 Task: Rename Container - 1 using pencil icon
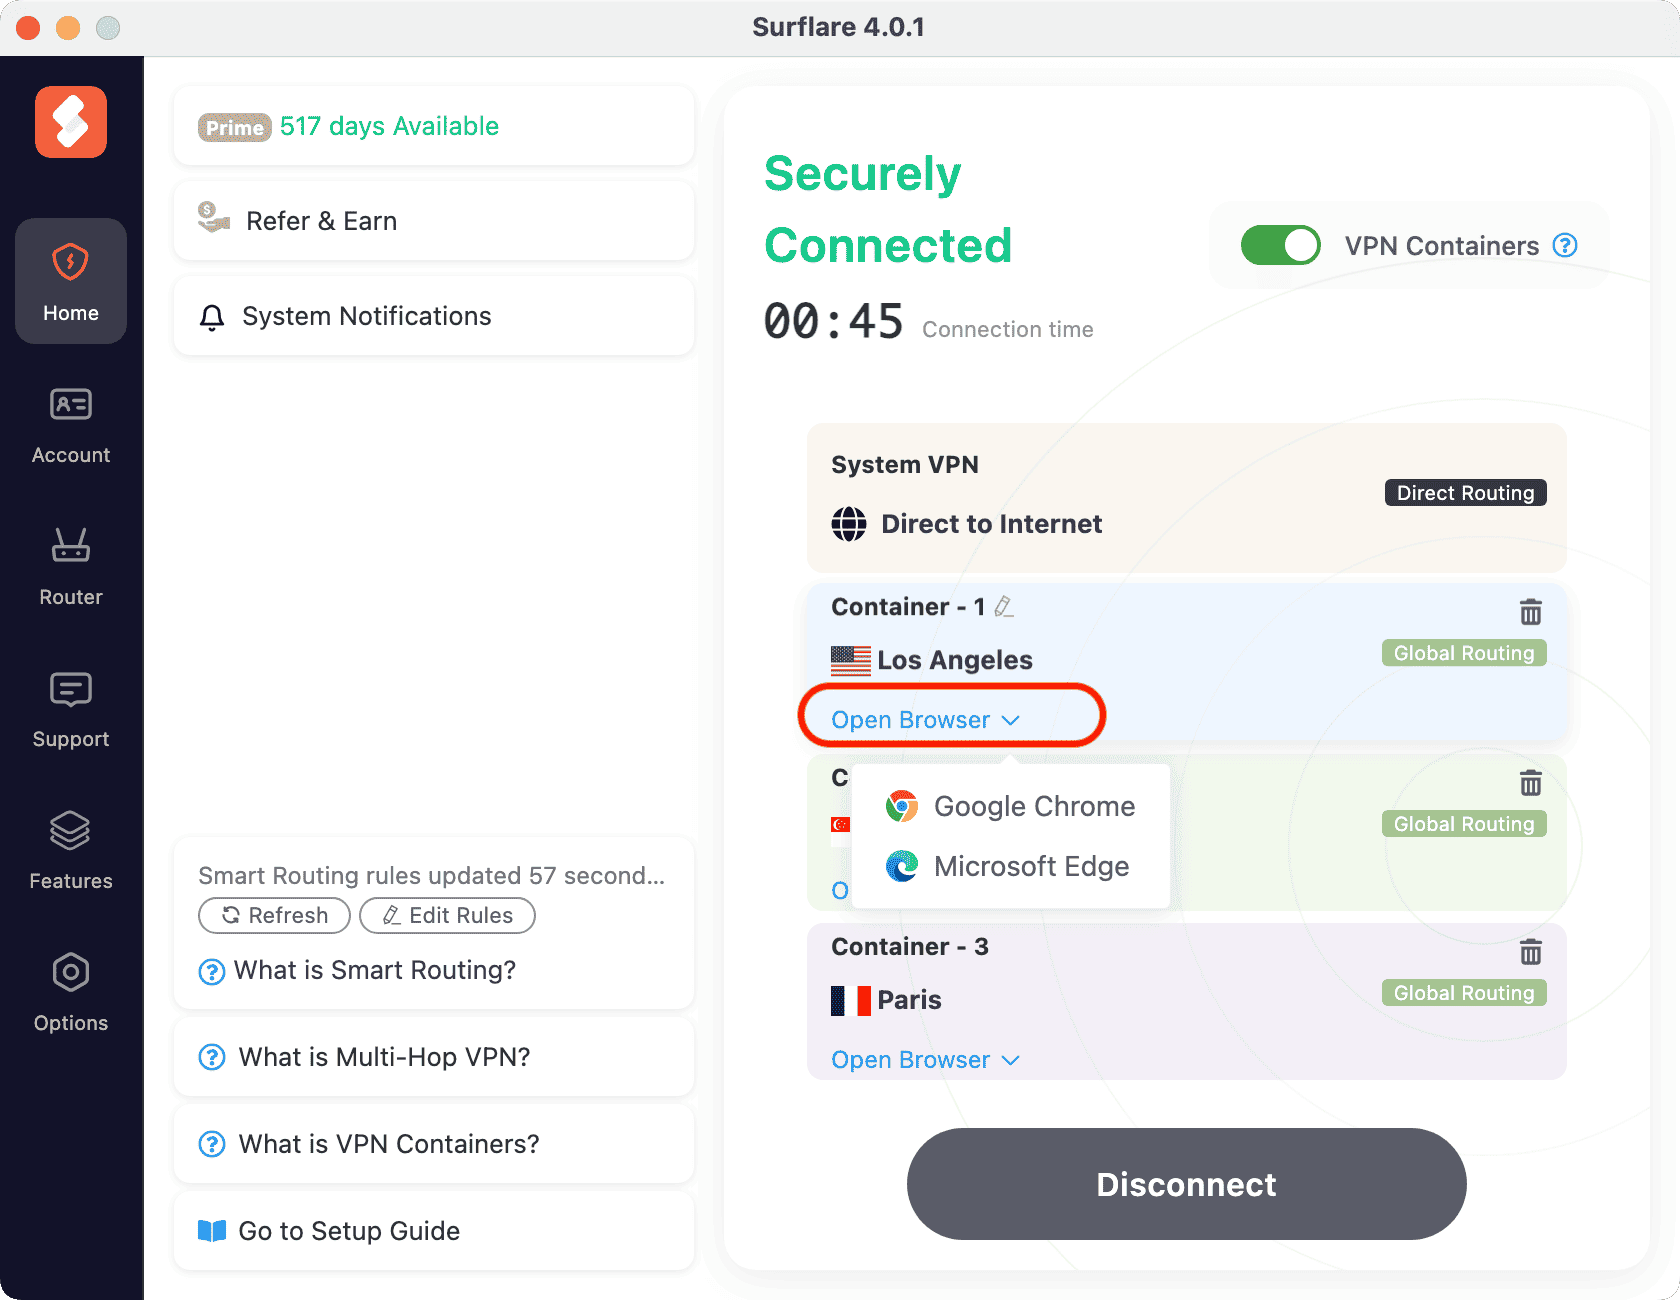(1004, 607)
